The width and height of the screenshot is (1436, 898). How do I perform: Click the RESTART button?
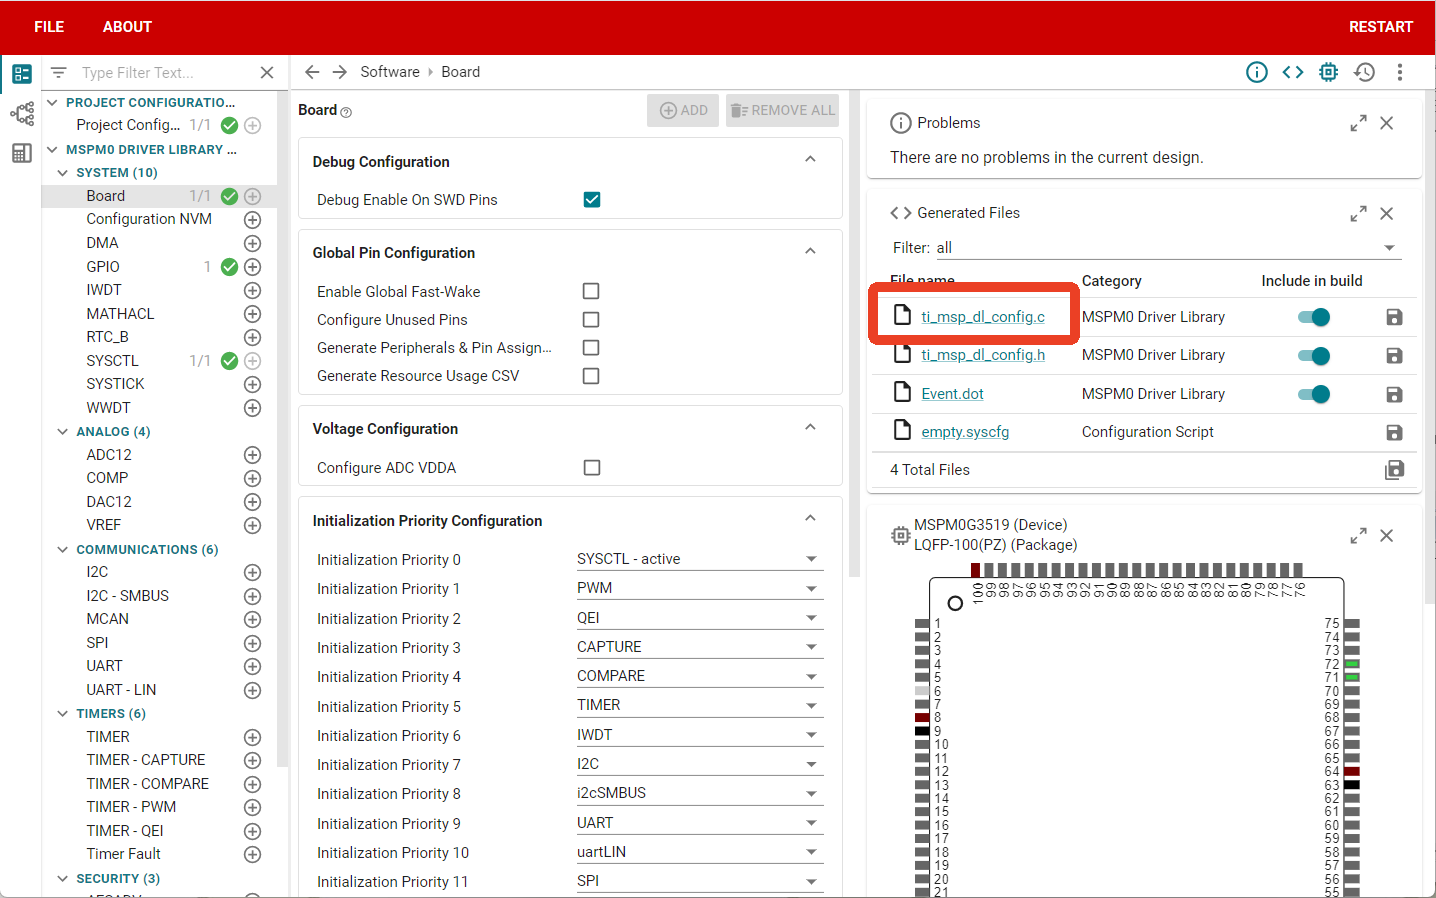1380,27
